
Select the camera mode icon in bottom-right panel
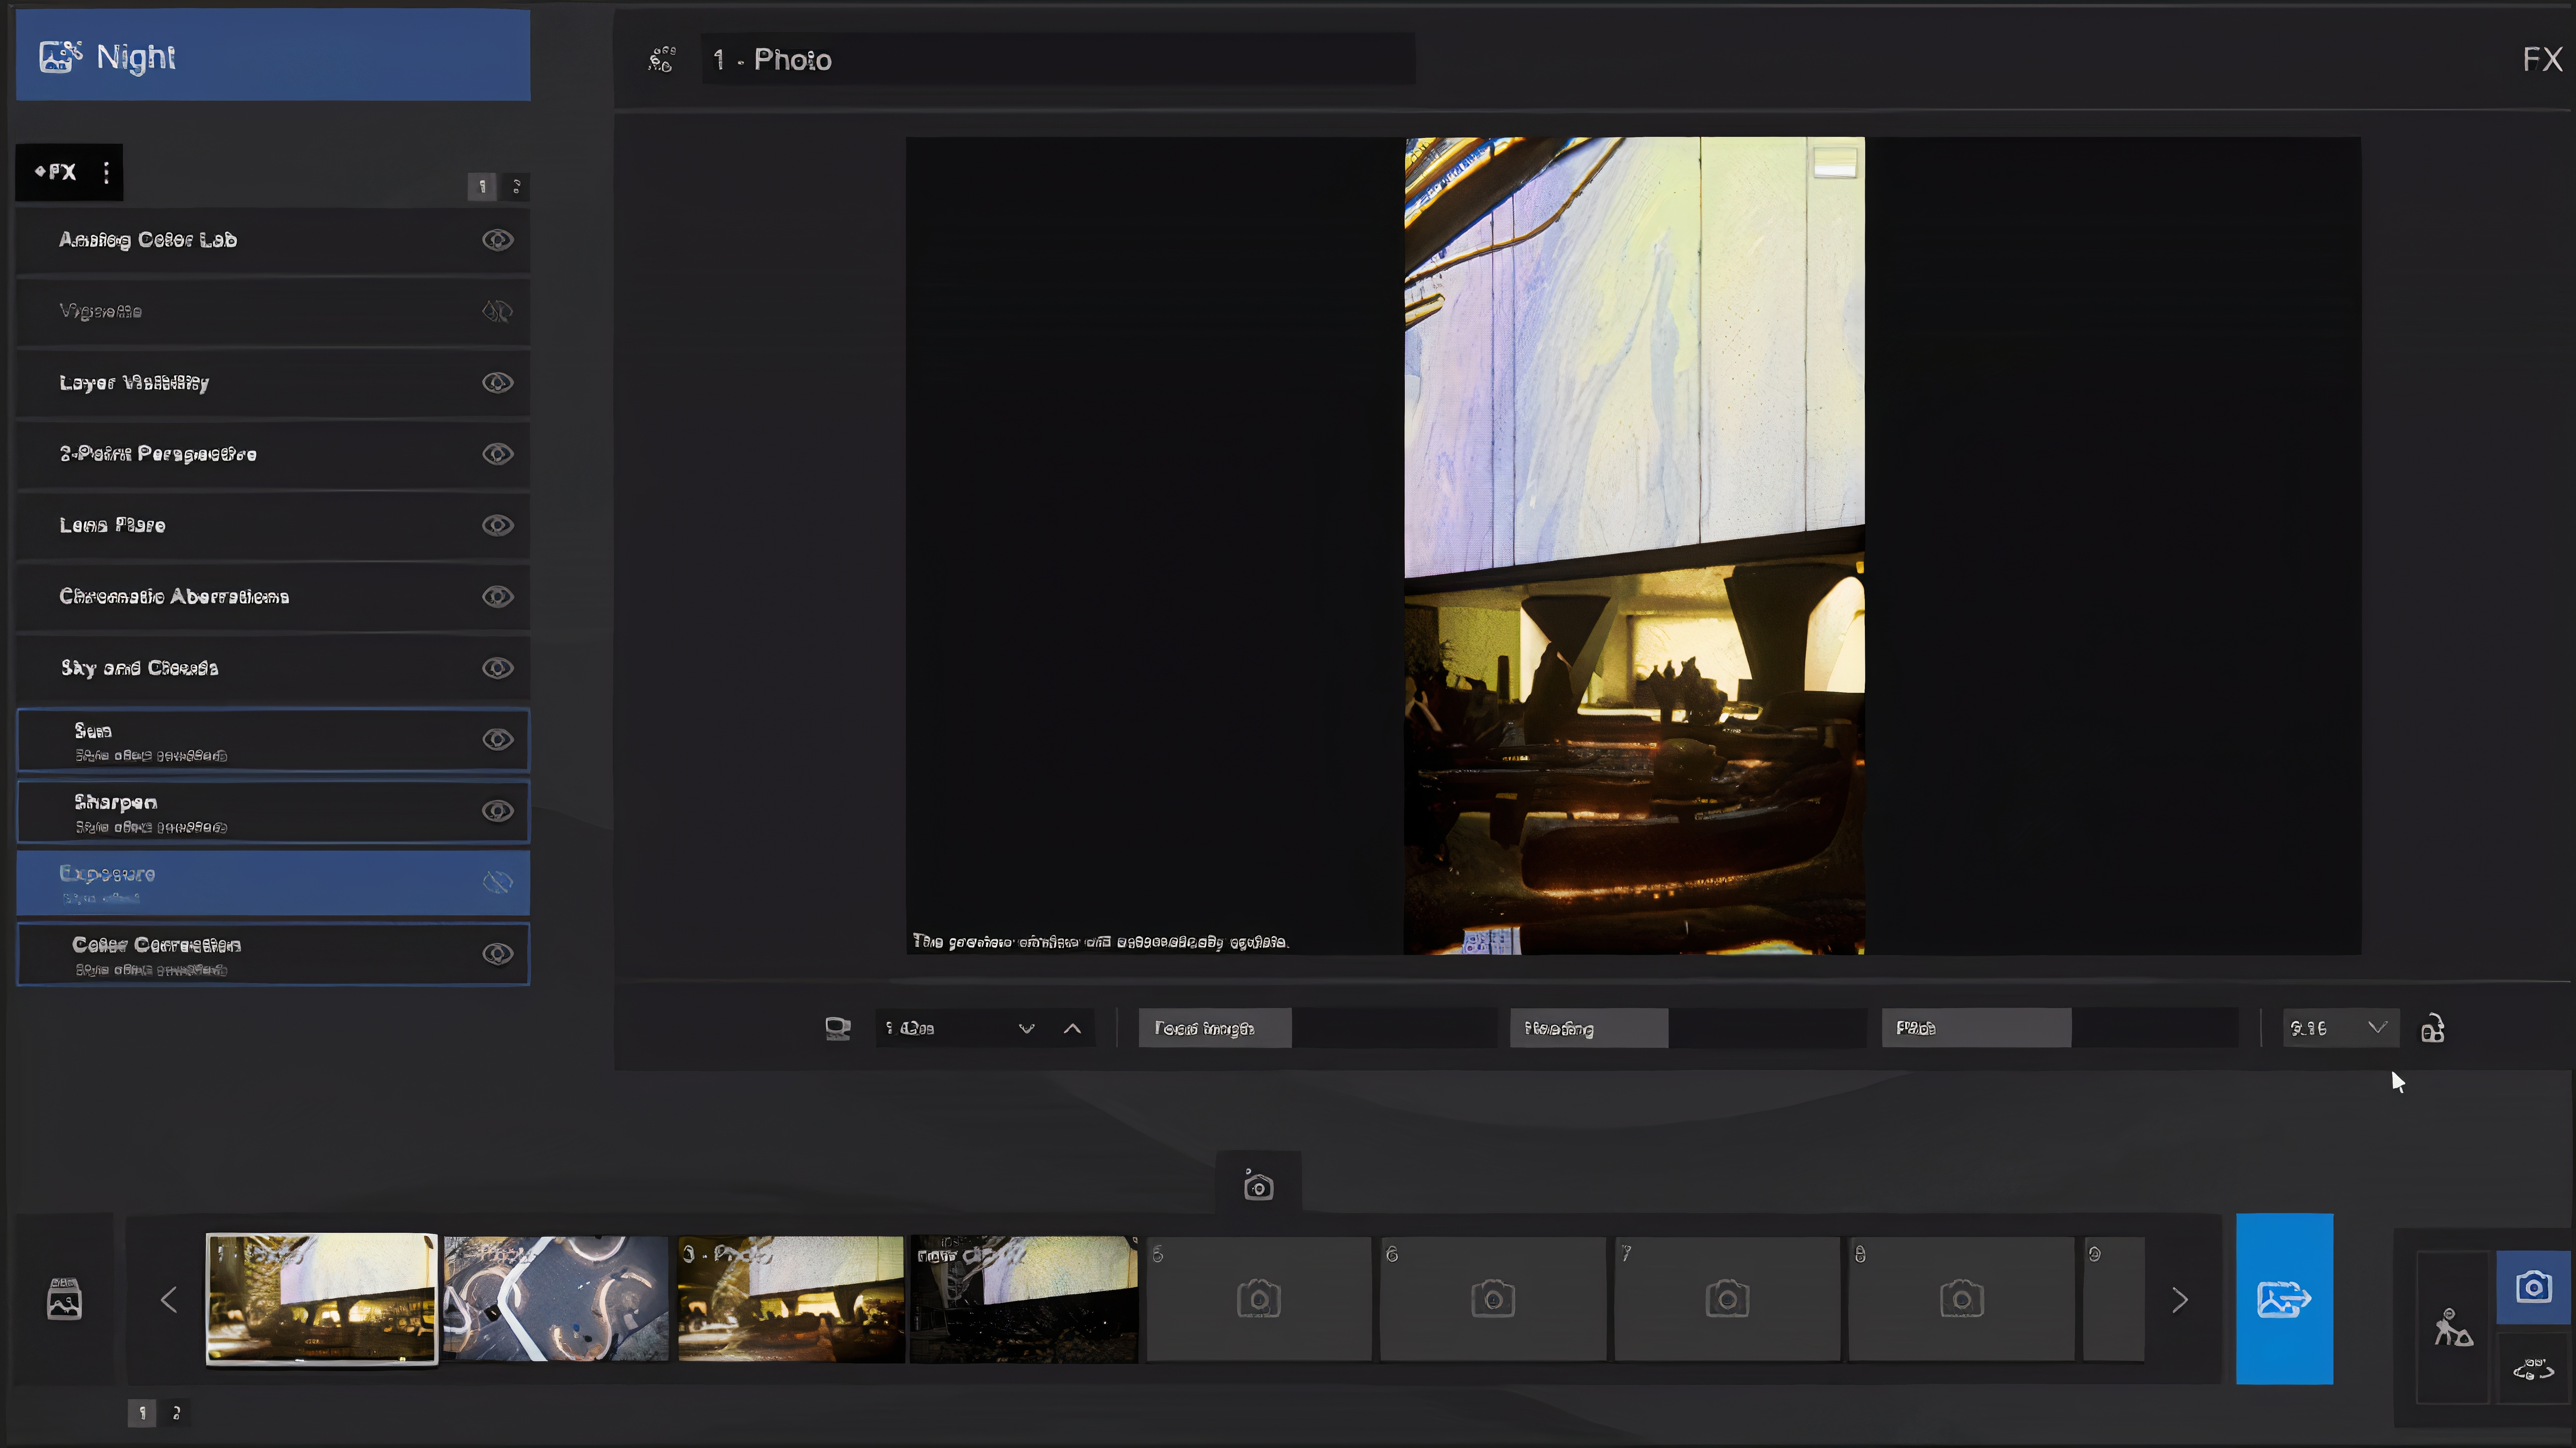click(x=2534, y=1287)
